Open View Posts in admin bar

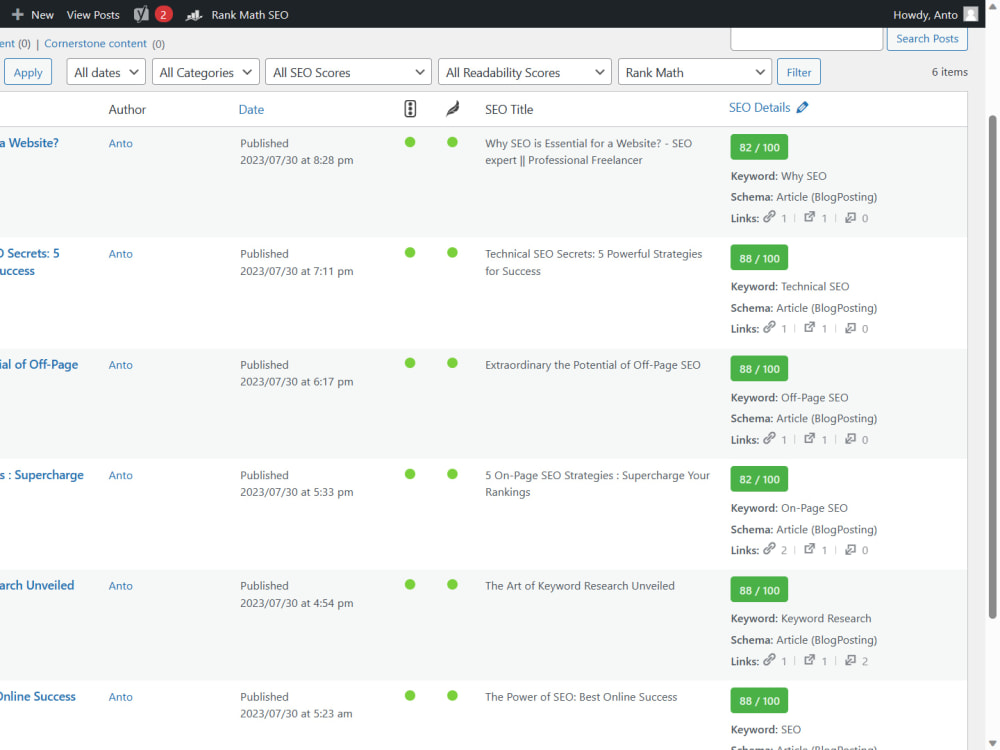coord(93,14)
